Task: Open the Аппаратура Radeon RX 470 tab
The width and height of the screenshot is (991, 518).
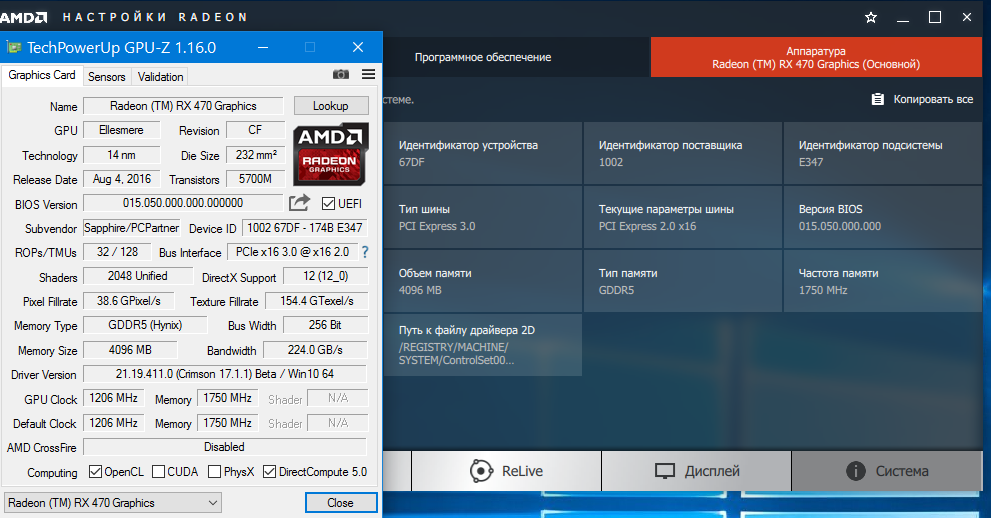Action: pos(816,57)
